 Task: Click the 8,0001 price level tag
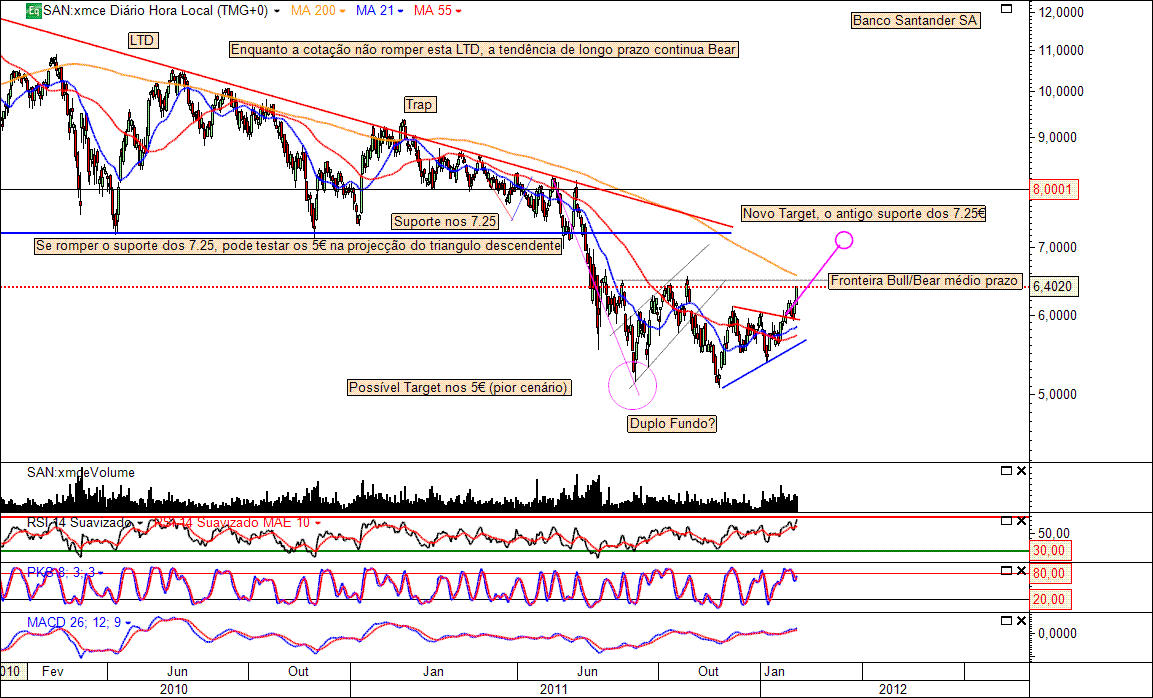(x=1054, y=190)
